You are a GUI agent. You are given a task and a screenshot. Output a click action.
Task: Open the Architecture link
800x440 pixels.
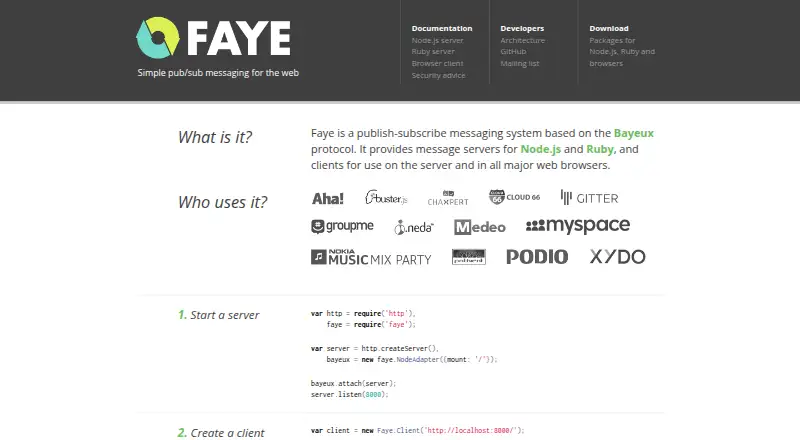(522, 40)
